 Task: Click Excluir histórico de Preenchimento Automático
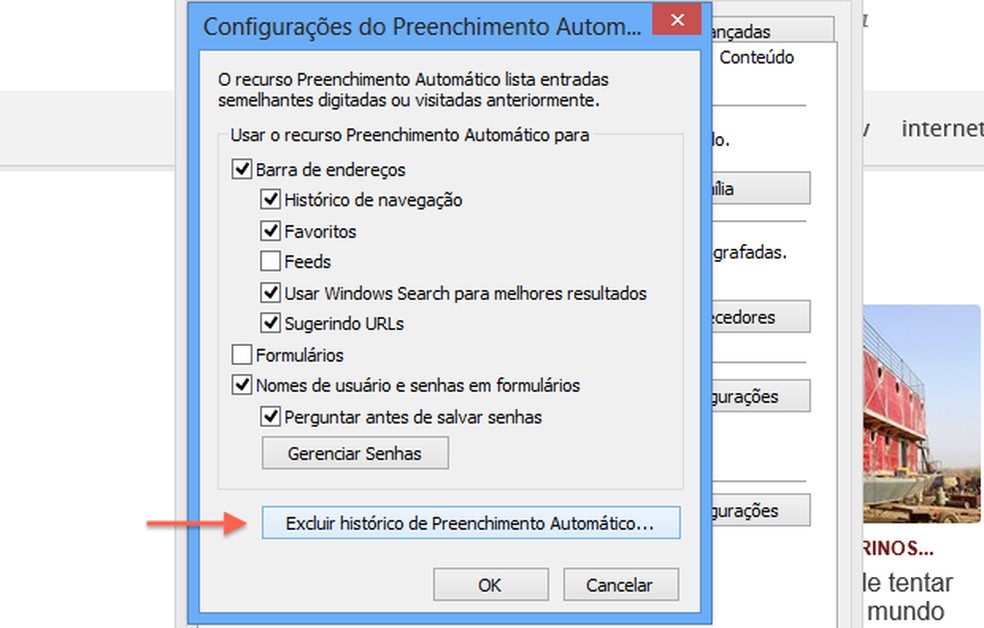coord(471,521)
